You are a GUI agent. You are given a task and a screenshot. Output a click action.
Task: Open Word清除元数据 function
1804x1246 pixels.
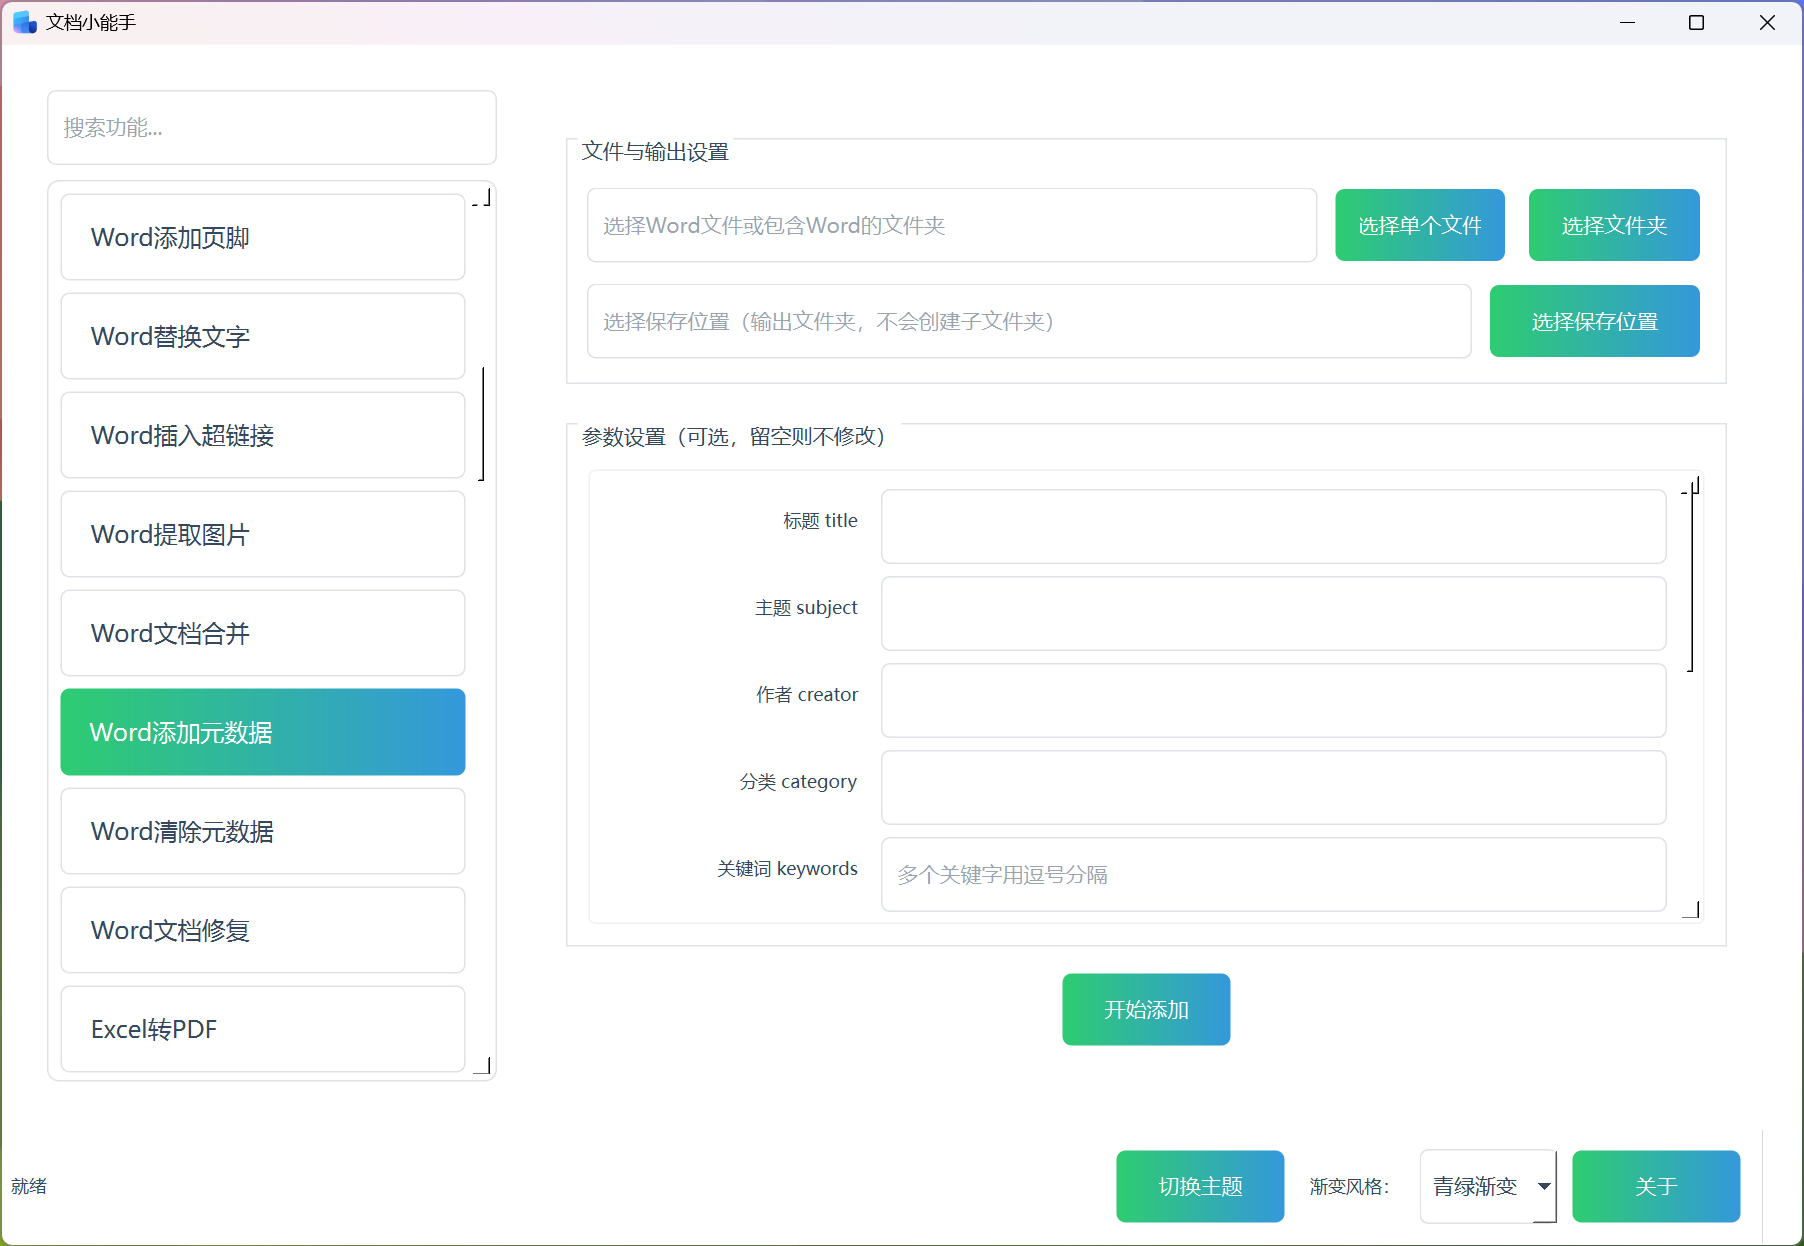(262, 831)
